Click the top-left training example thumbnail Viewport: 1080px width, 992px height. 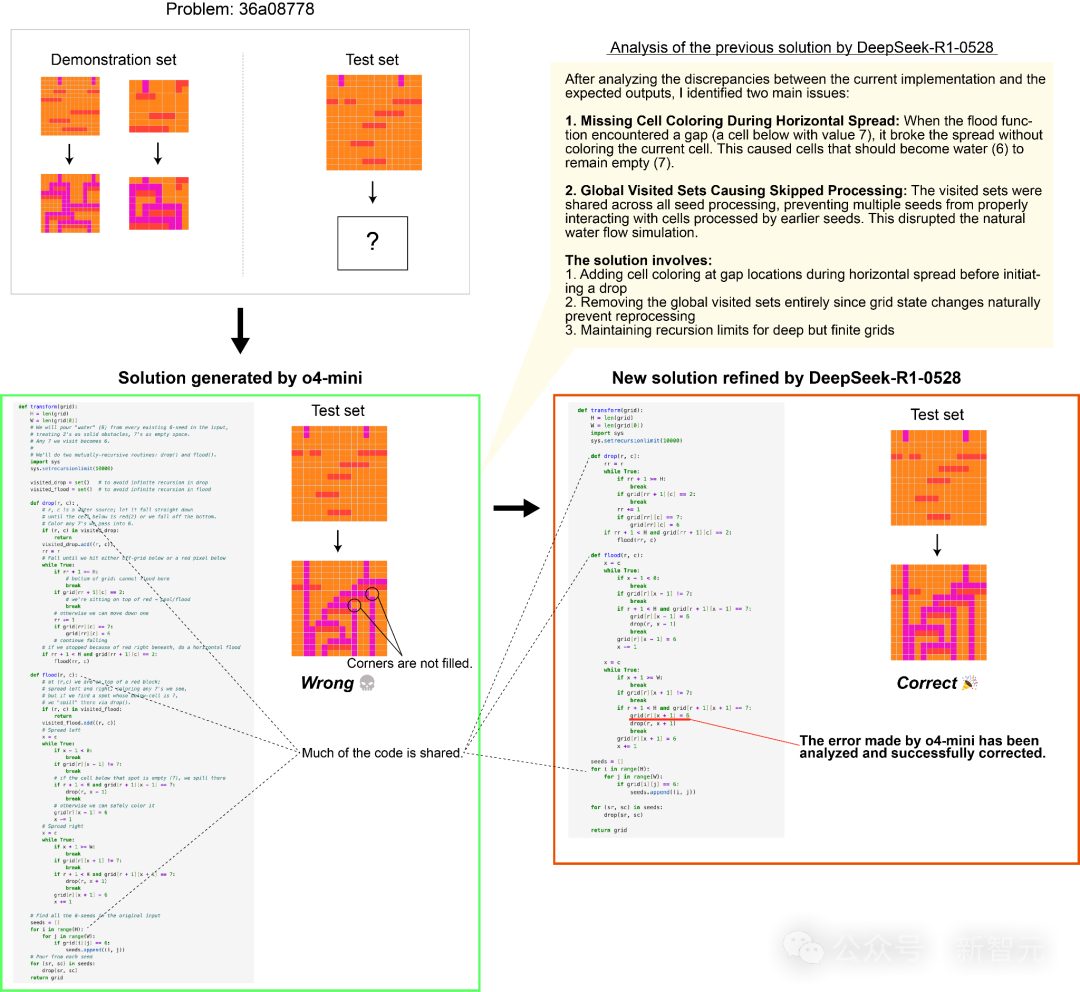tap(68, 105)
